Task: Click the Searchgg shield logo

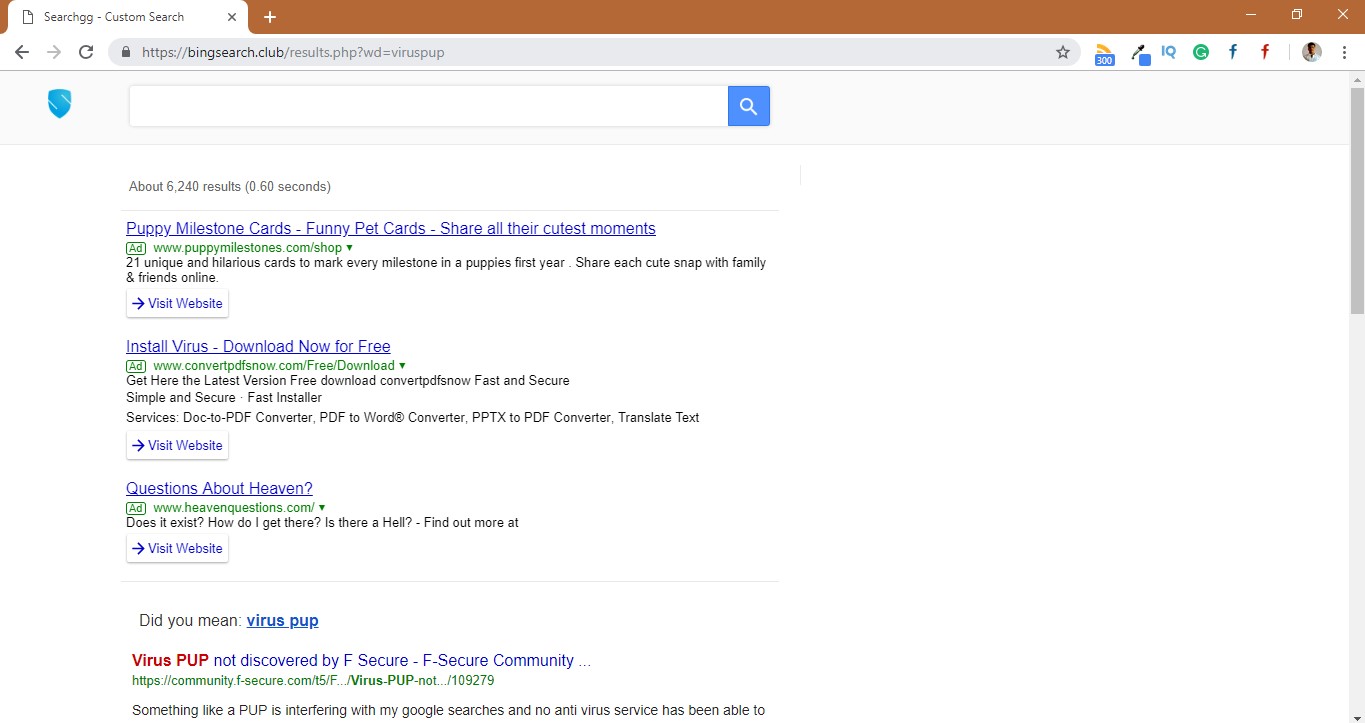Action: [59, 103]
